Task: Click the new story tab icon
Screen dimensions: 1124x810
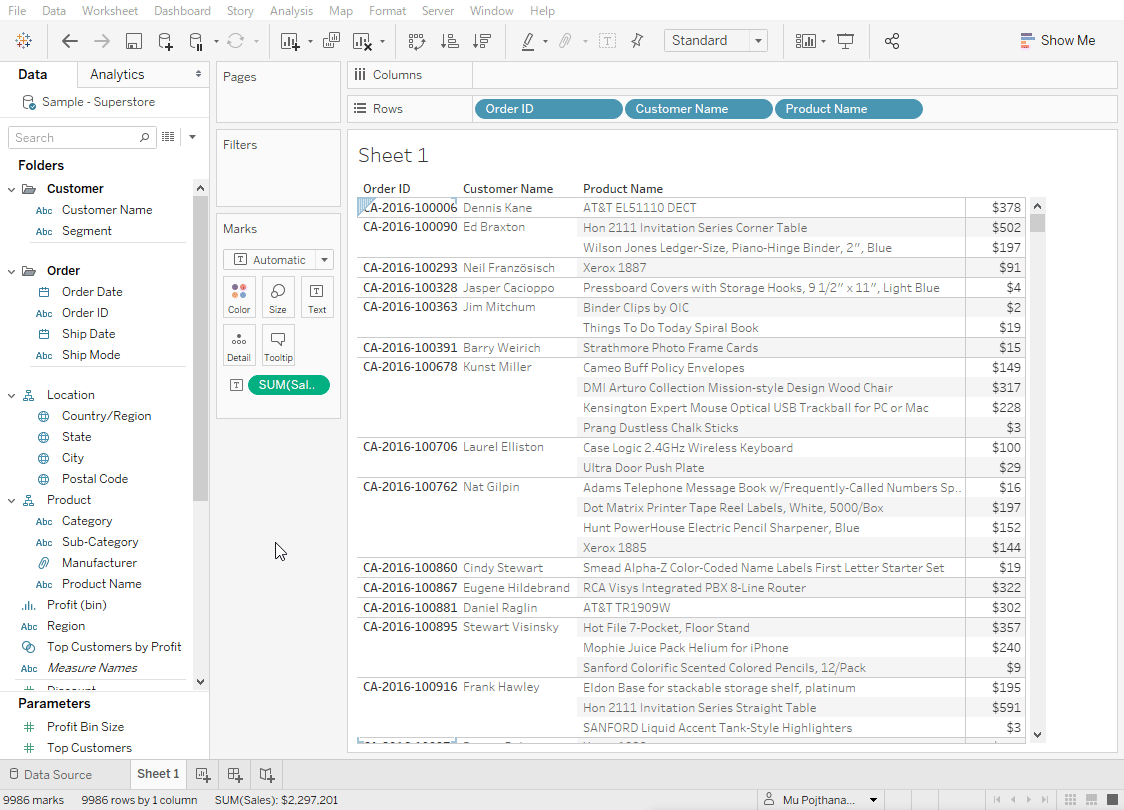Action: coord(267,775)
